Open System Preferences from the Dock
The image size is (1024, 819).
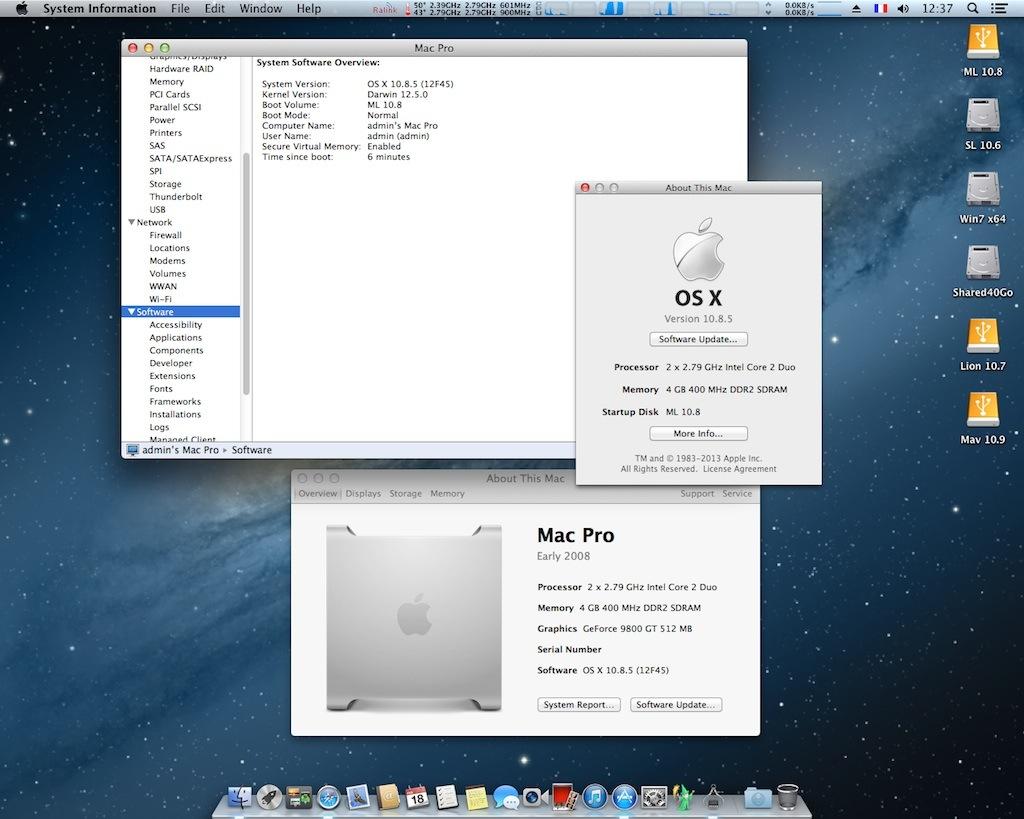pyautogui.click(x=654, y=797)
